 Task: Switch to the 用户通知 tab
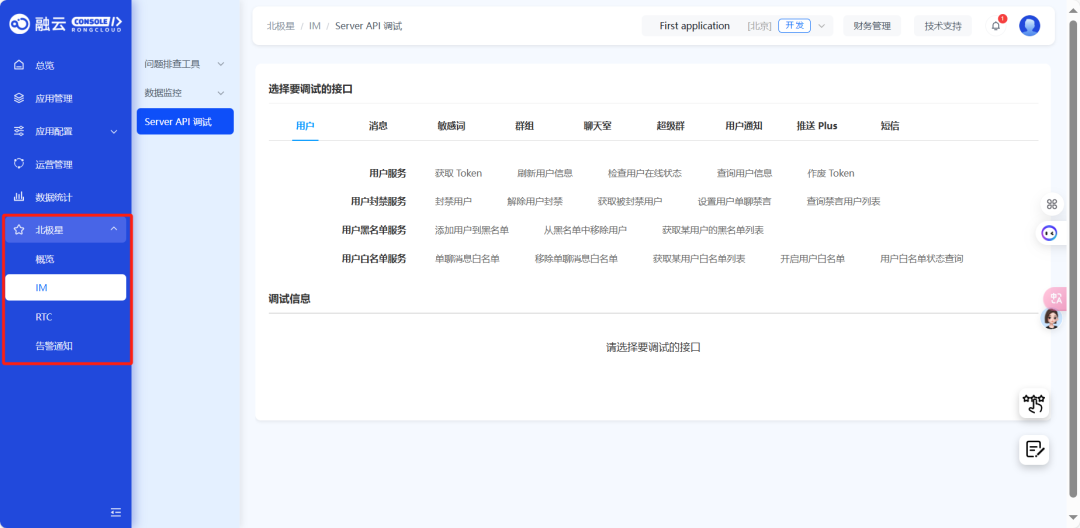point(743,126)
